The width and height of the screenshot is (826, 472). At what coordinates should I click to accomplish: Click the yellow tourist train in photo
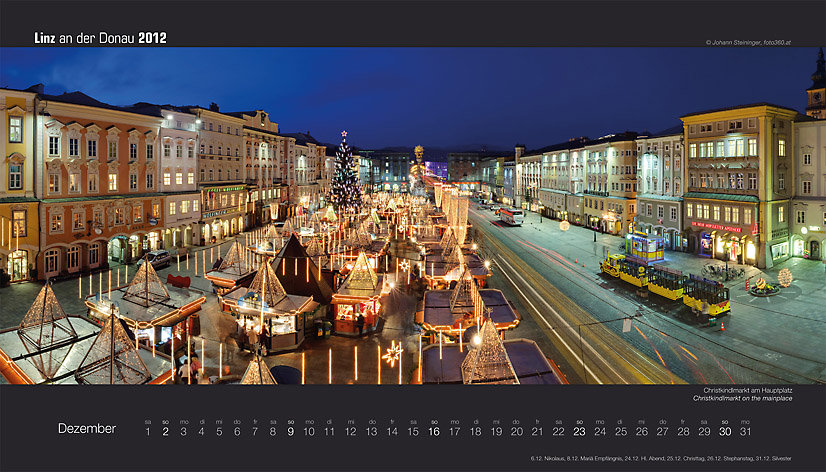[665, 283]
